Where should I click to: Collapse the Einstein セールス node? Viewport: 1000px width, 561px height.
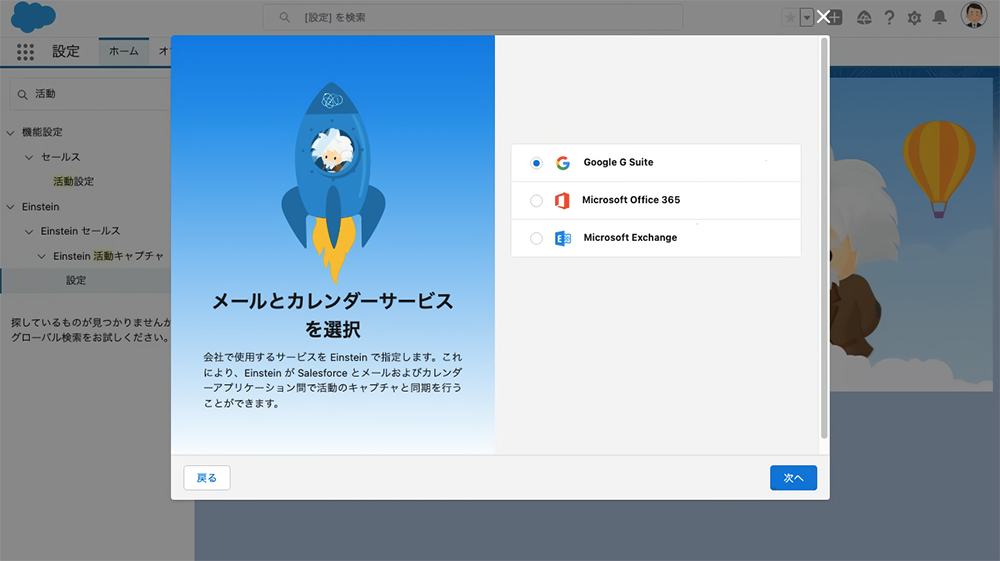[29, 231]
